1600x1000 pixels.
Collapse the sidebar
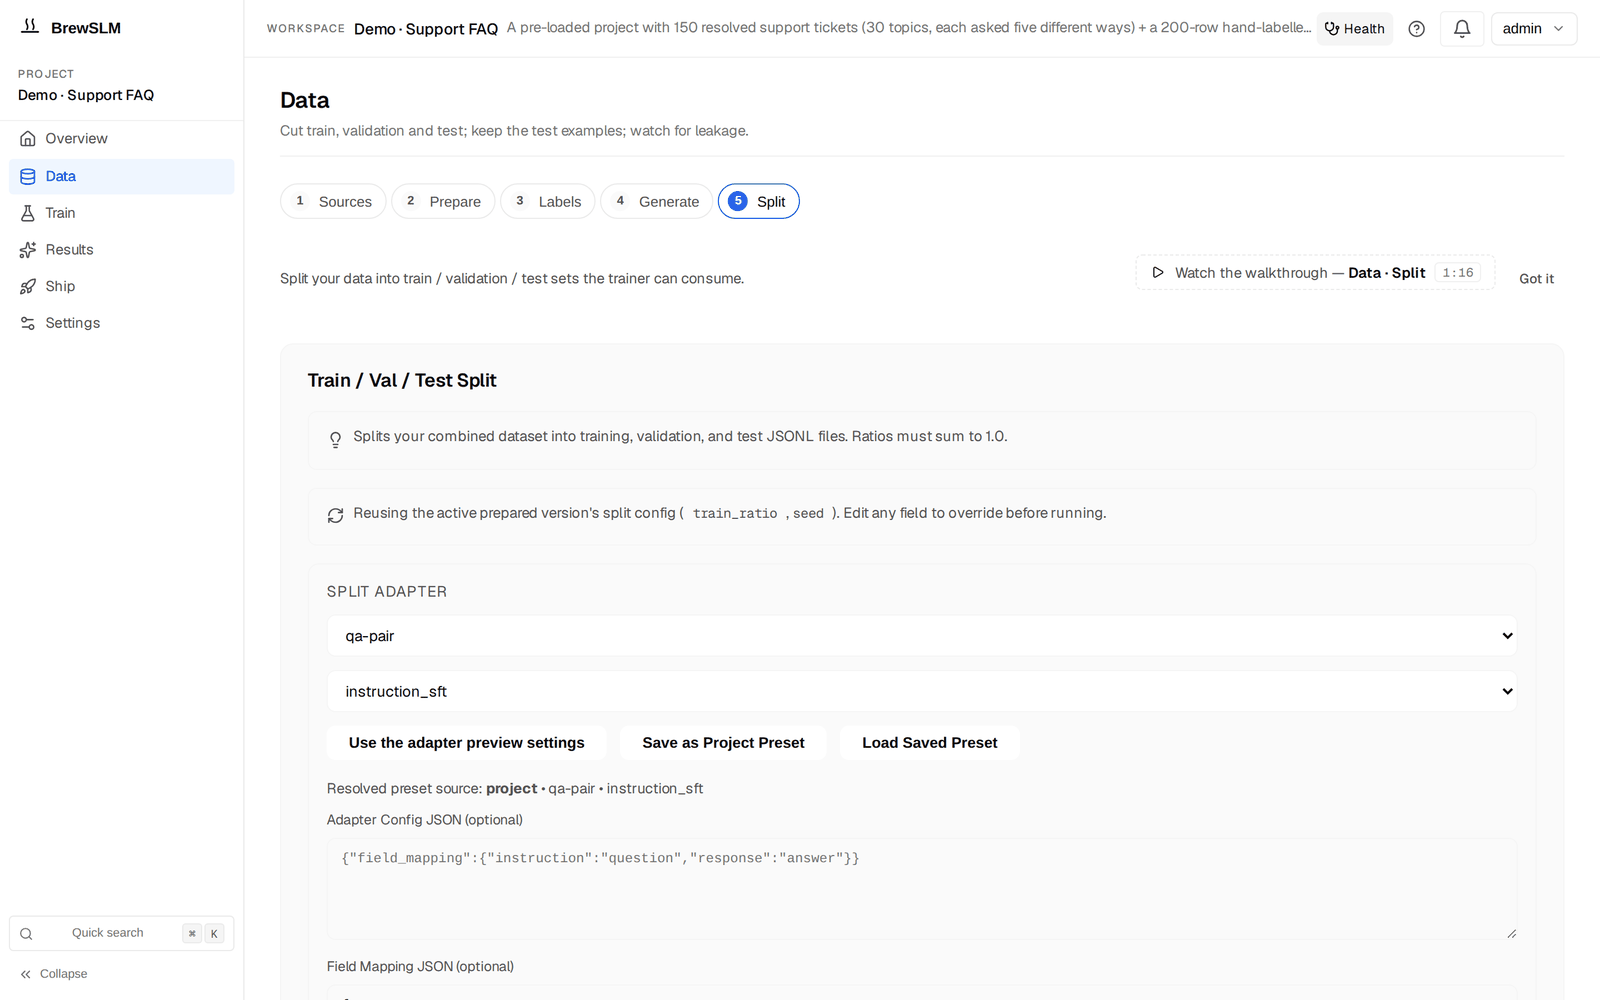[x=54, y=974]
